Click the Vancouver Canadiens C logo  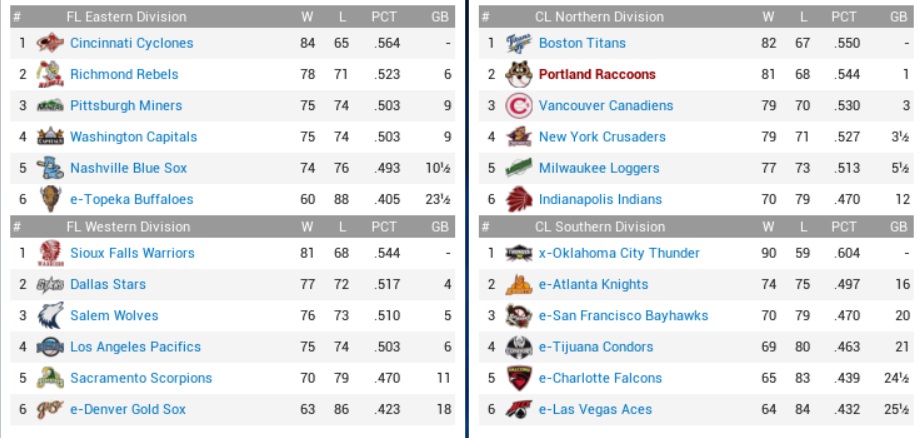pos(518,106)
